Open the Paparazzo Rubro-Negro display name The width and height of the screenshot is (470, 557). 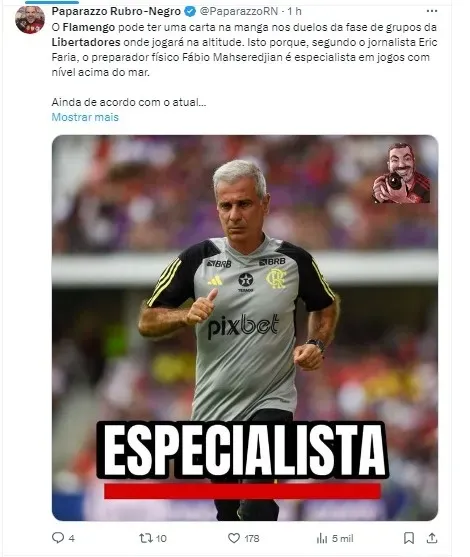click(116, 11)
